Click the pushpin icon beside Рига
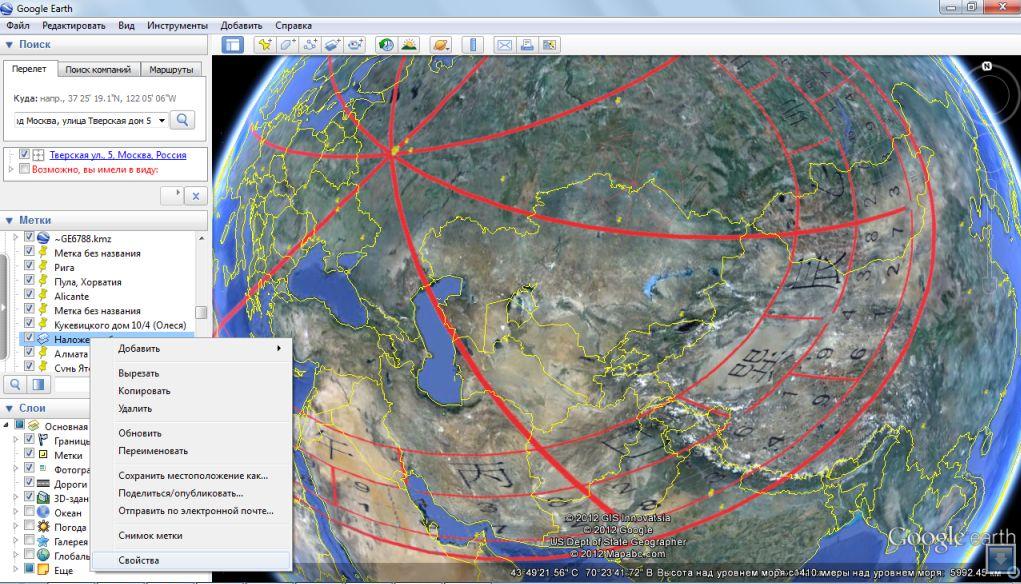The image size is (1021, 584). point(44,267)
